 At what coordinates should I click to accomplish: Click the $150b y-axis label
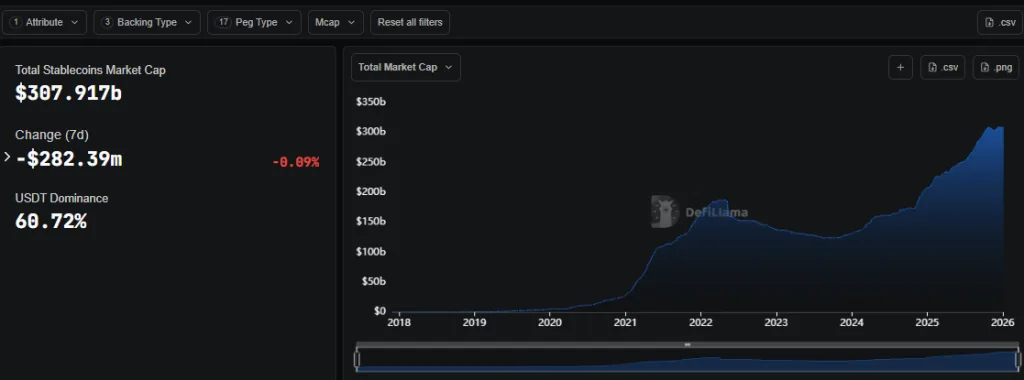click(x=371, y=221)
